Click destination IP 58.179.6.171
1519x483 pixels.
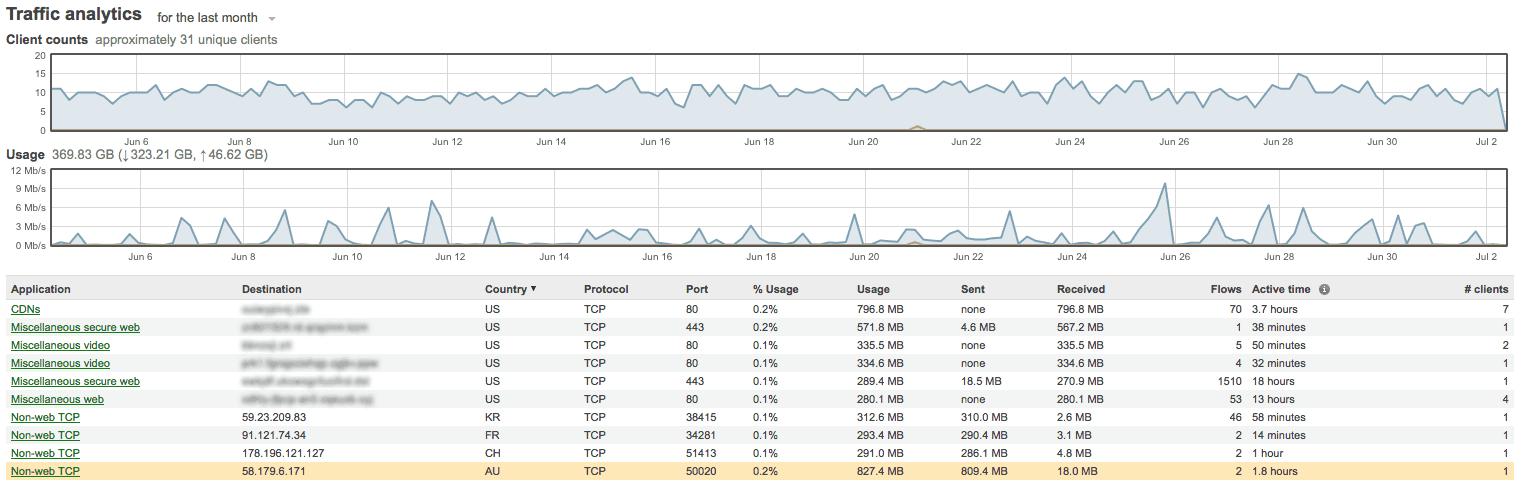pos(274,471)
